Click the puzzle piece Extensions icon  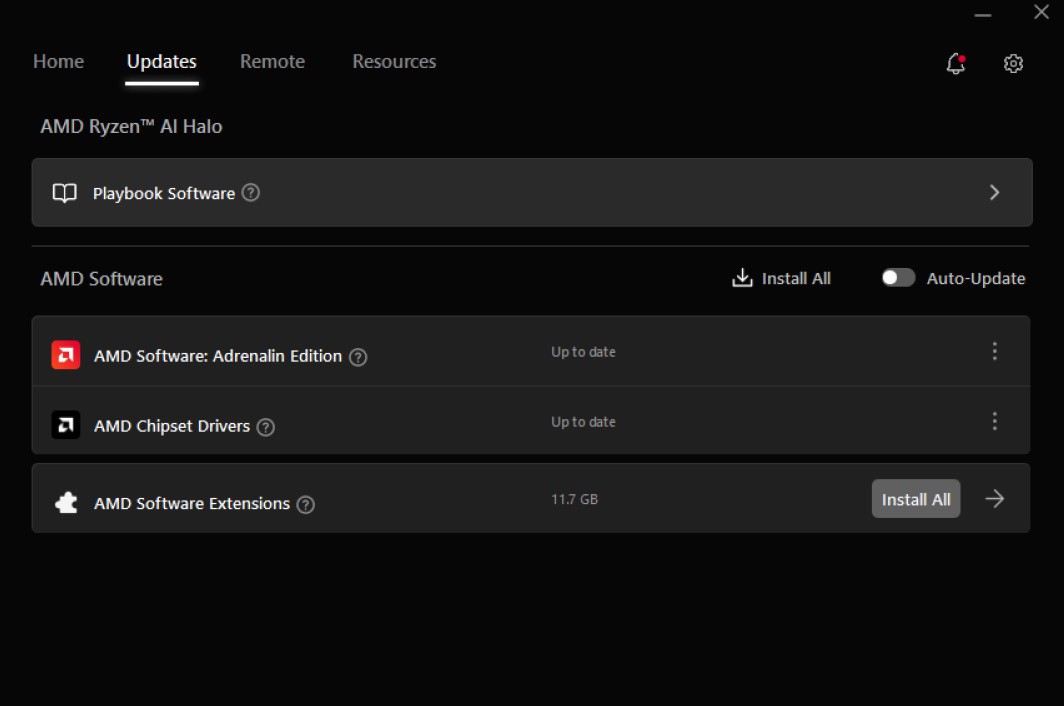pos(66,503)
